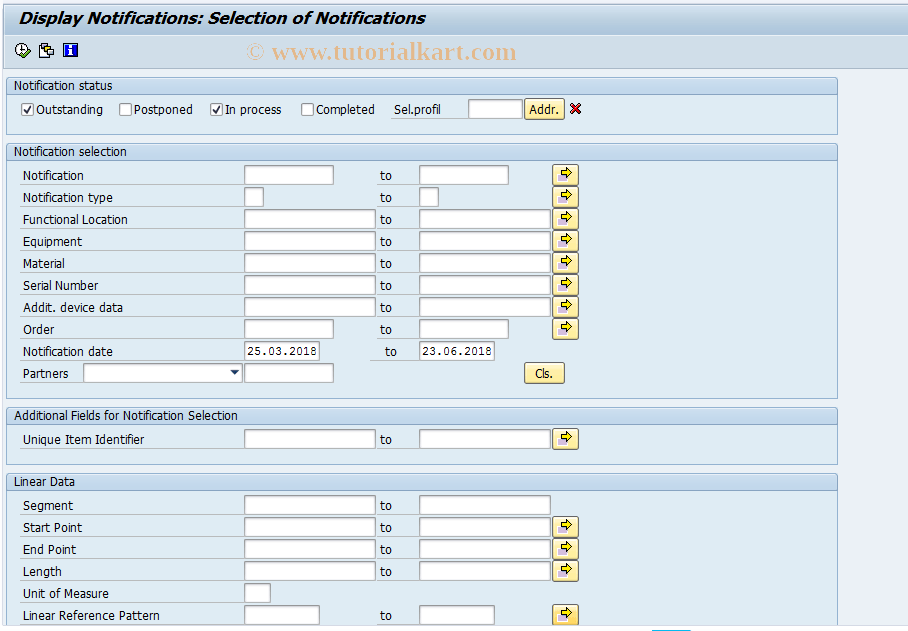Open the program documentation info icon
This screenshot has width=908, height=631.
point(70,50)
